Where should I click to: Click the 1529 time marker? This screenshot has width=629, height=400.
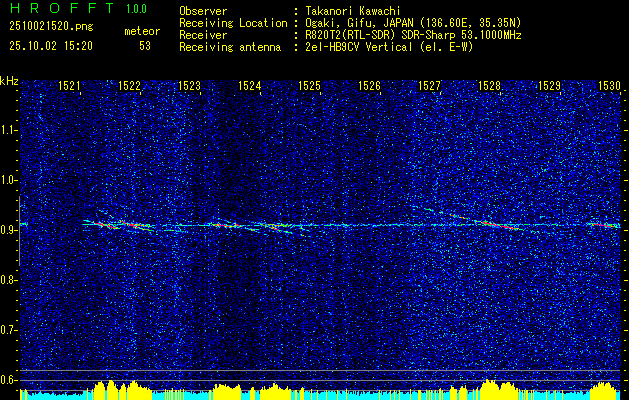[x=549, y=85]
